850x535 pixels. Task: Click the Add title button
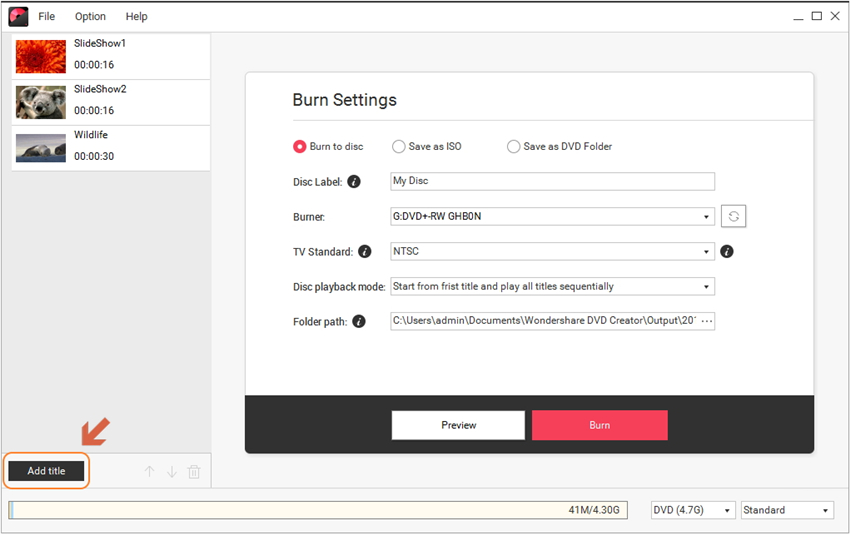point(47,471)
